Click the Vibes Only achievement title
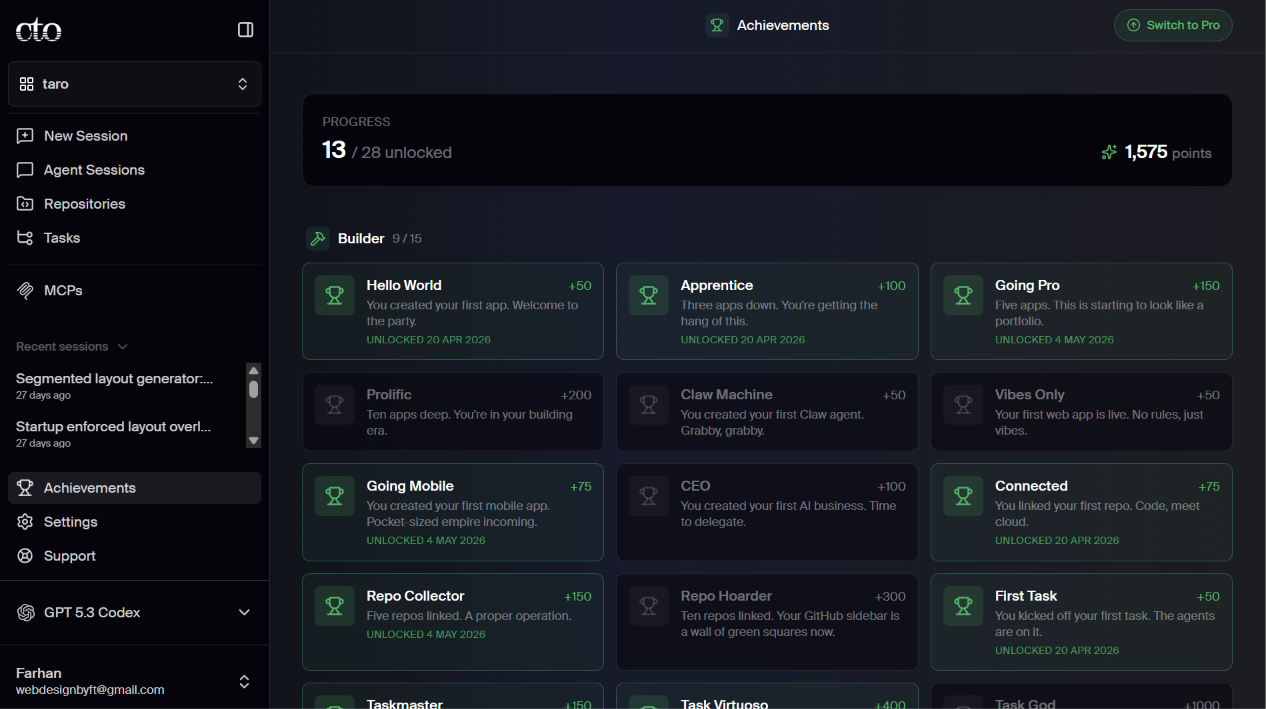This screenshot has width=1266, height=709. pos(1030,394)
